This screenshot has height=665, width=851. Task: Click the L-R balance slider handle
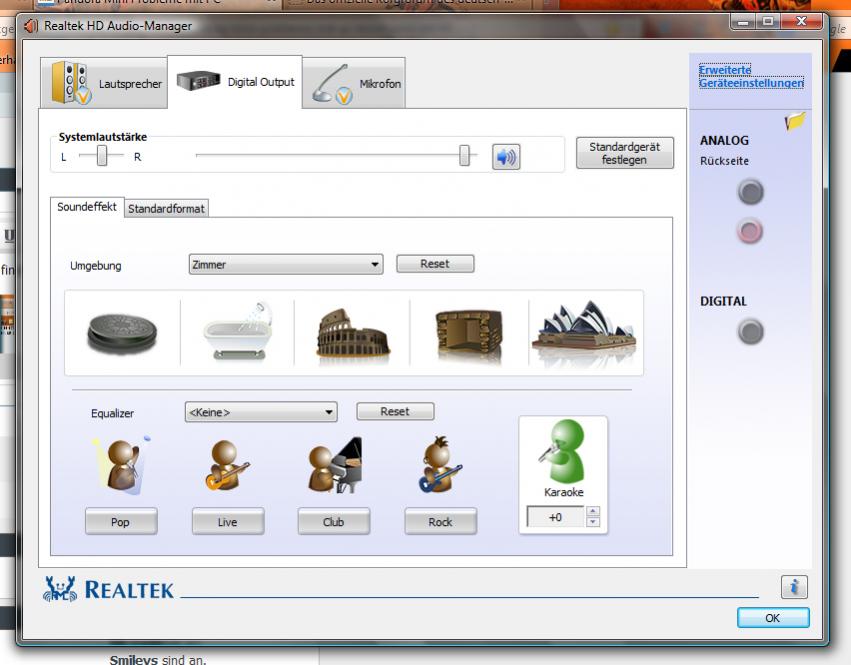[x=102, y=156]
